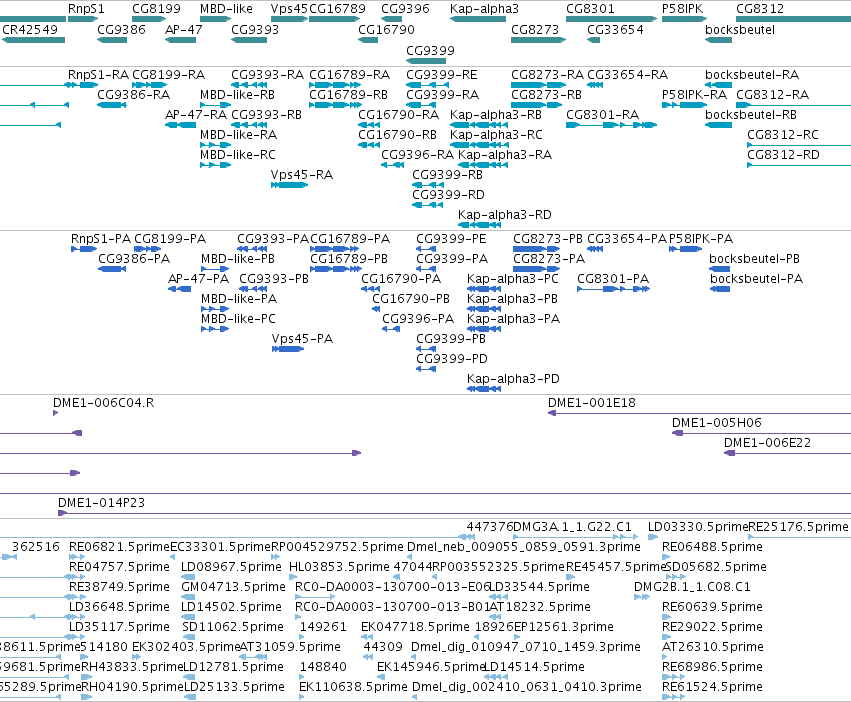Click the Kap-alpha3-RD transcript label
The width and height of the screenshot is (851, 702).
coord(505,214)
